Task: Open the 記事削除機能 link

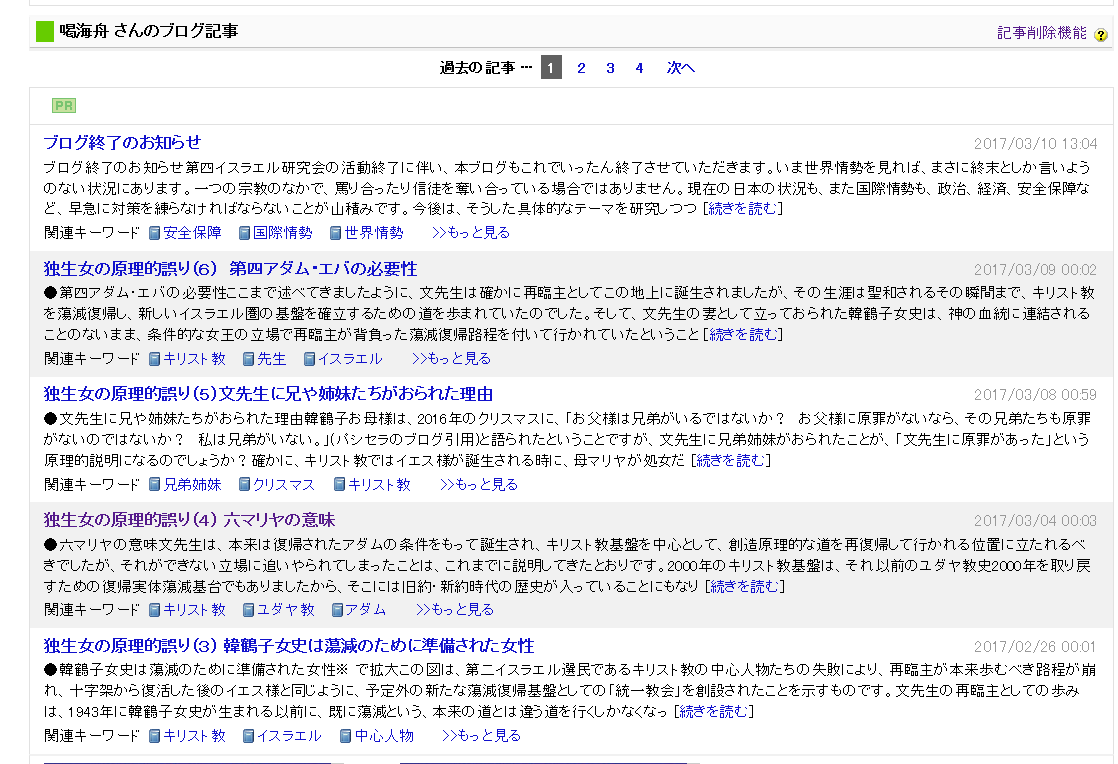Action: pyautogui.click(x=1041, y=33)
